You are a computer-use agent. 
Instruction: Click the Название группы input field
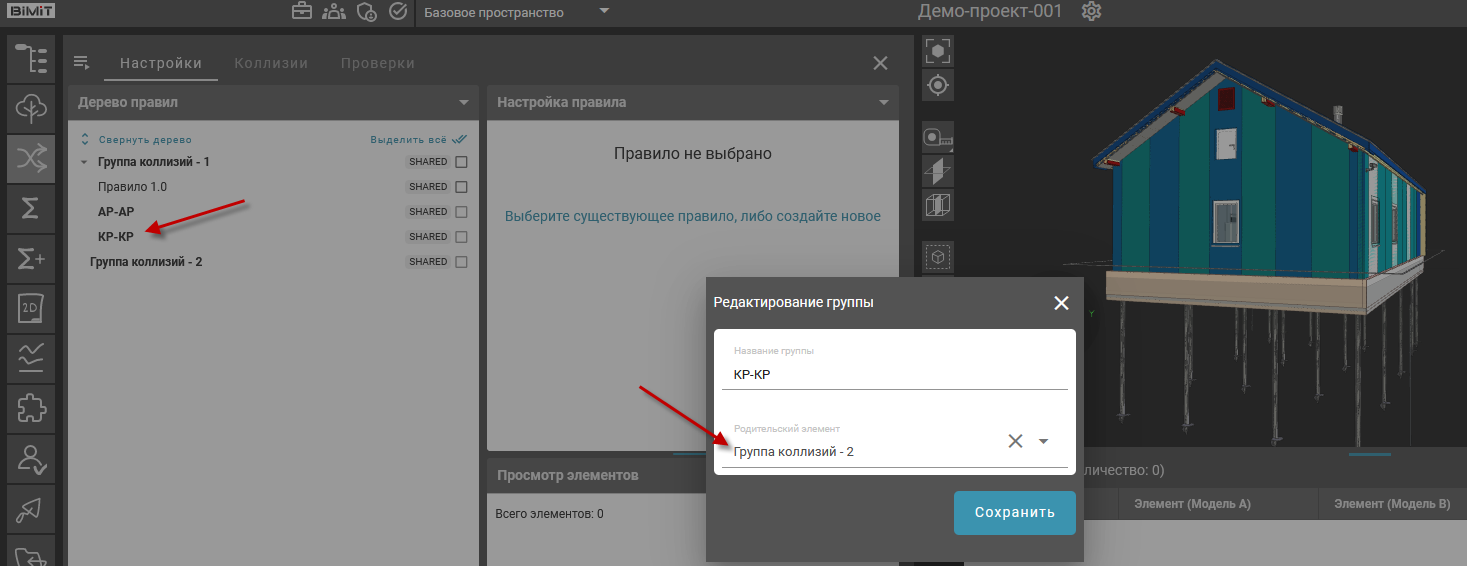coord(895,375)
